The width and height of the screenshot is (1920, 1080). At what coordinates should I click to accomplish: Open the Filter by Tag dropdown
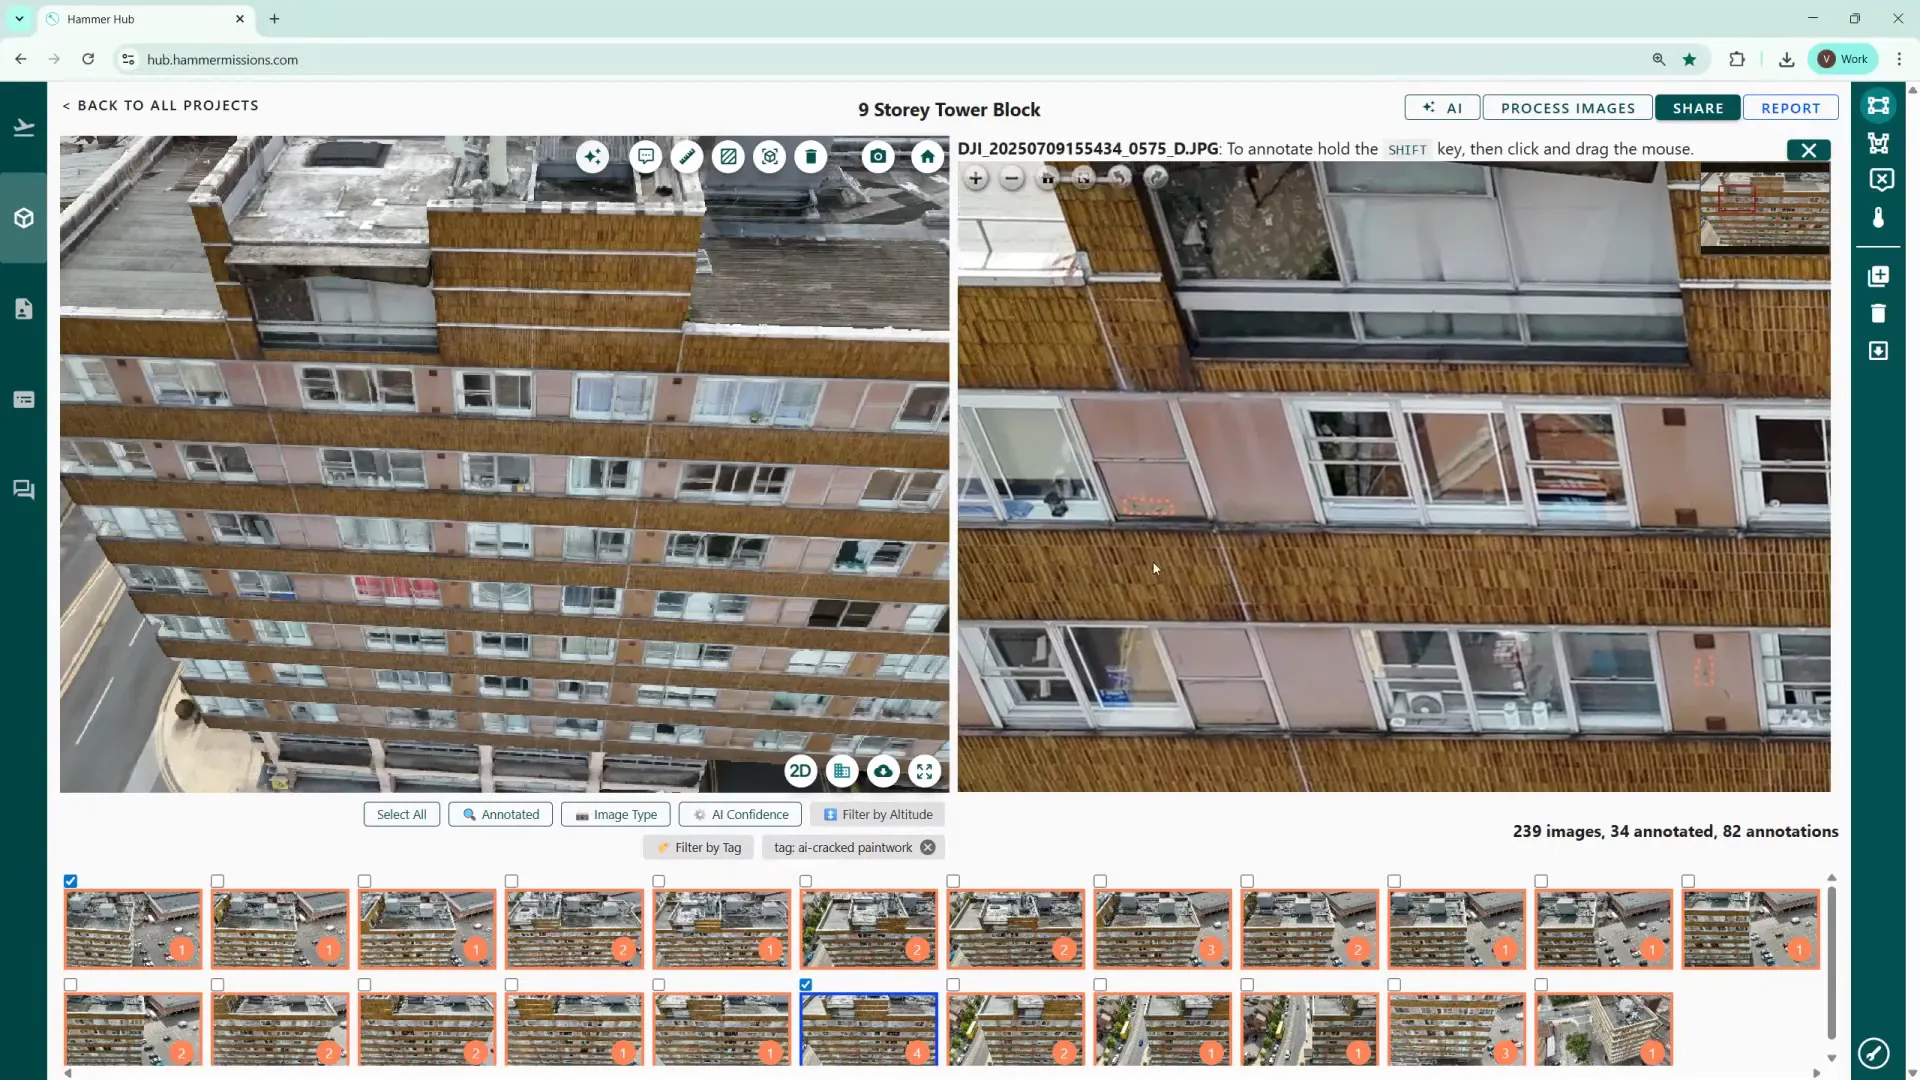(698, 848)
